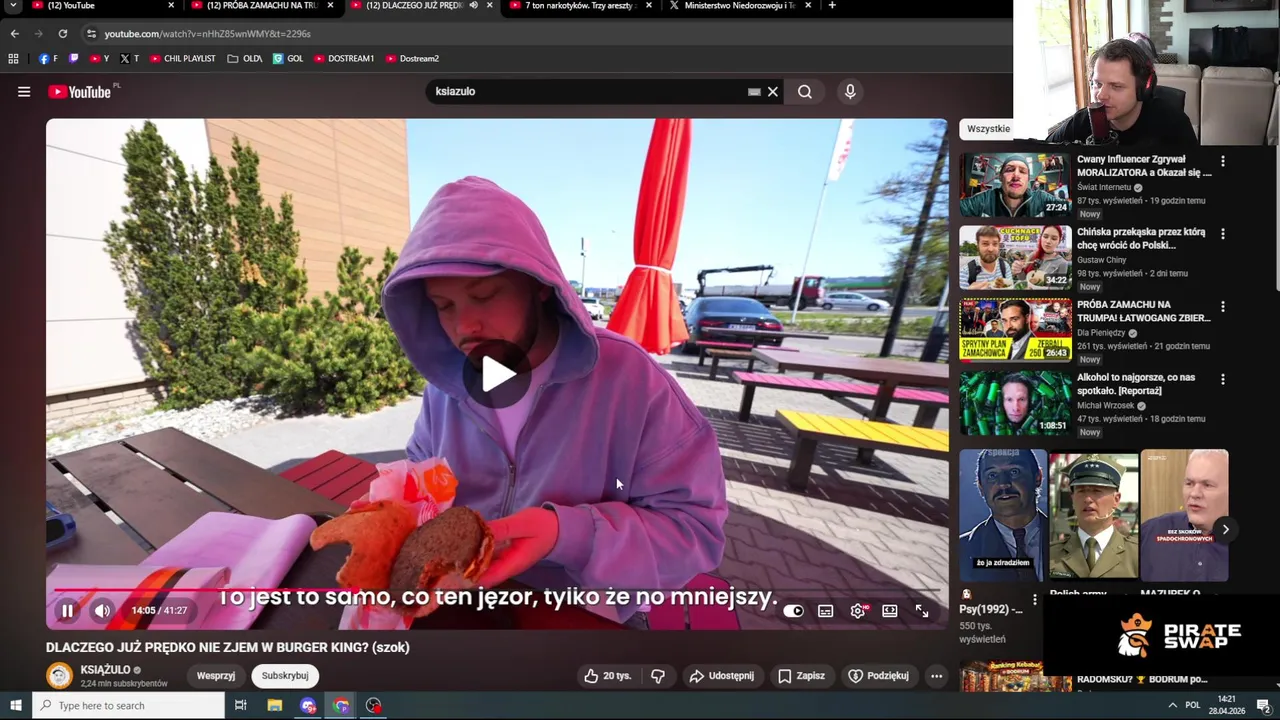Open the YouTube hamburger guide menu
This screenshot has height=720, width=1280.
pyautogui.click(x=24, y=92)
